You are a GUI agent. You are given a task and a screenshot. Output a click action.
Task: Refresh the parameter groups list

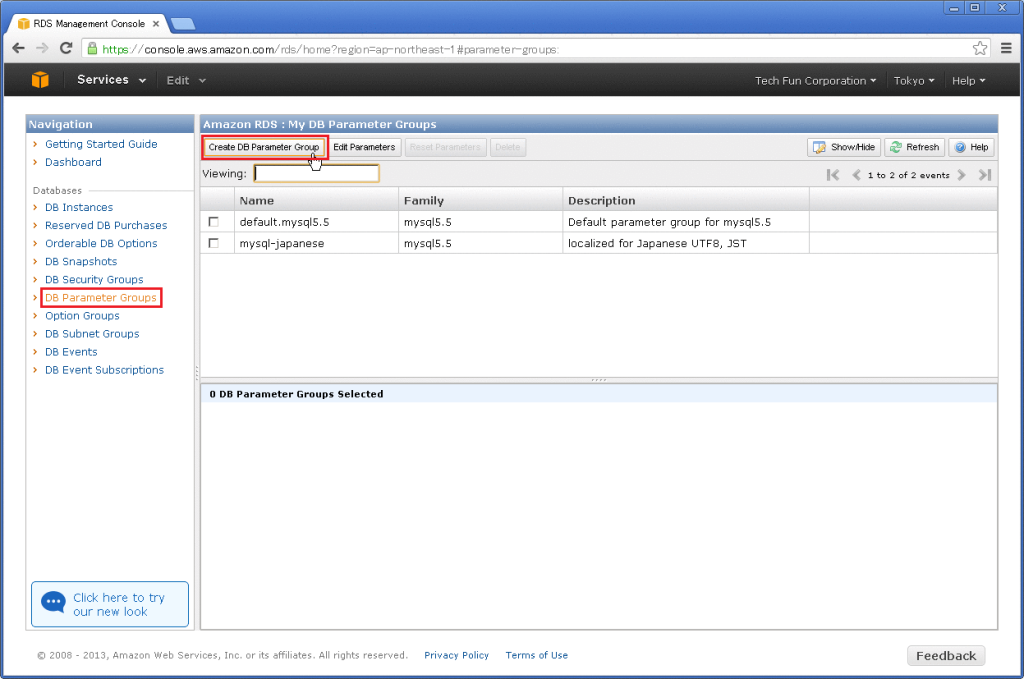[914, 147]
